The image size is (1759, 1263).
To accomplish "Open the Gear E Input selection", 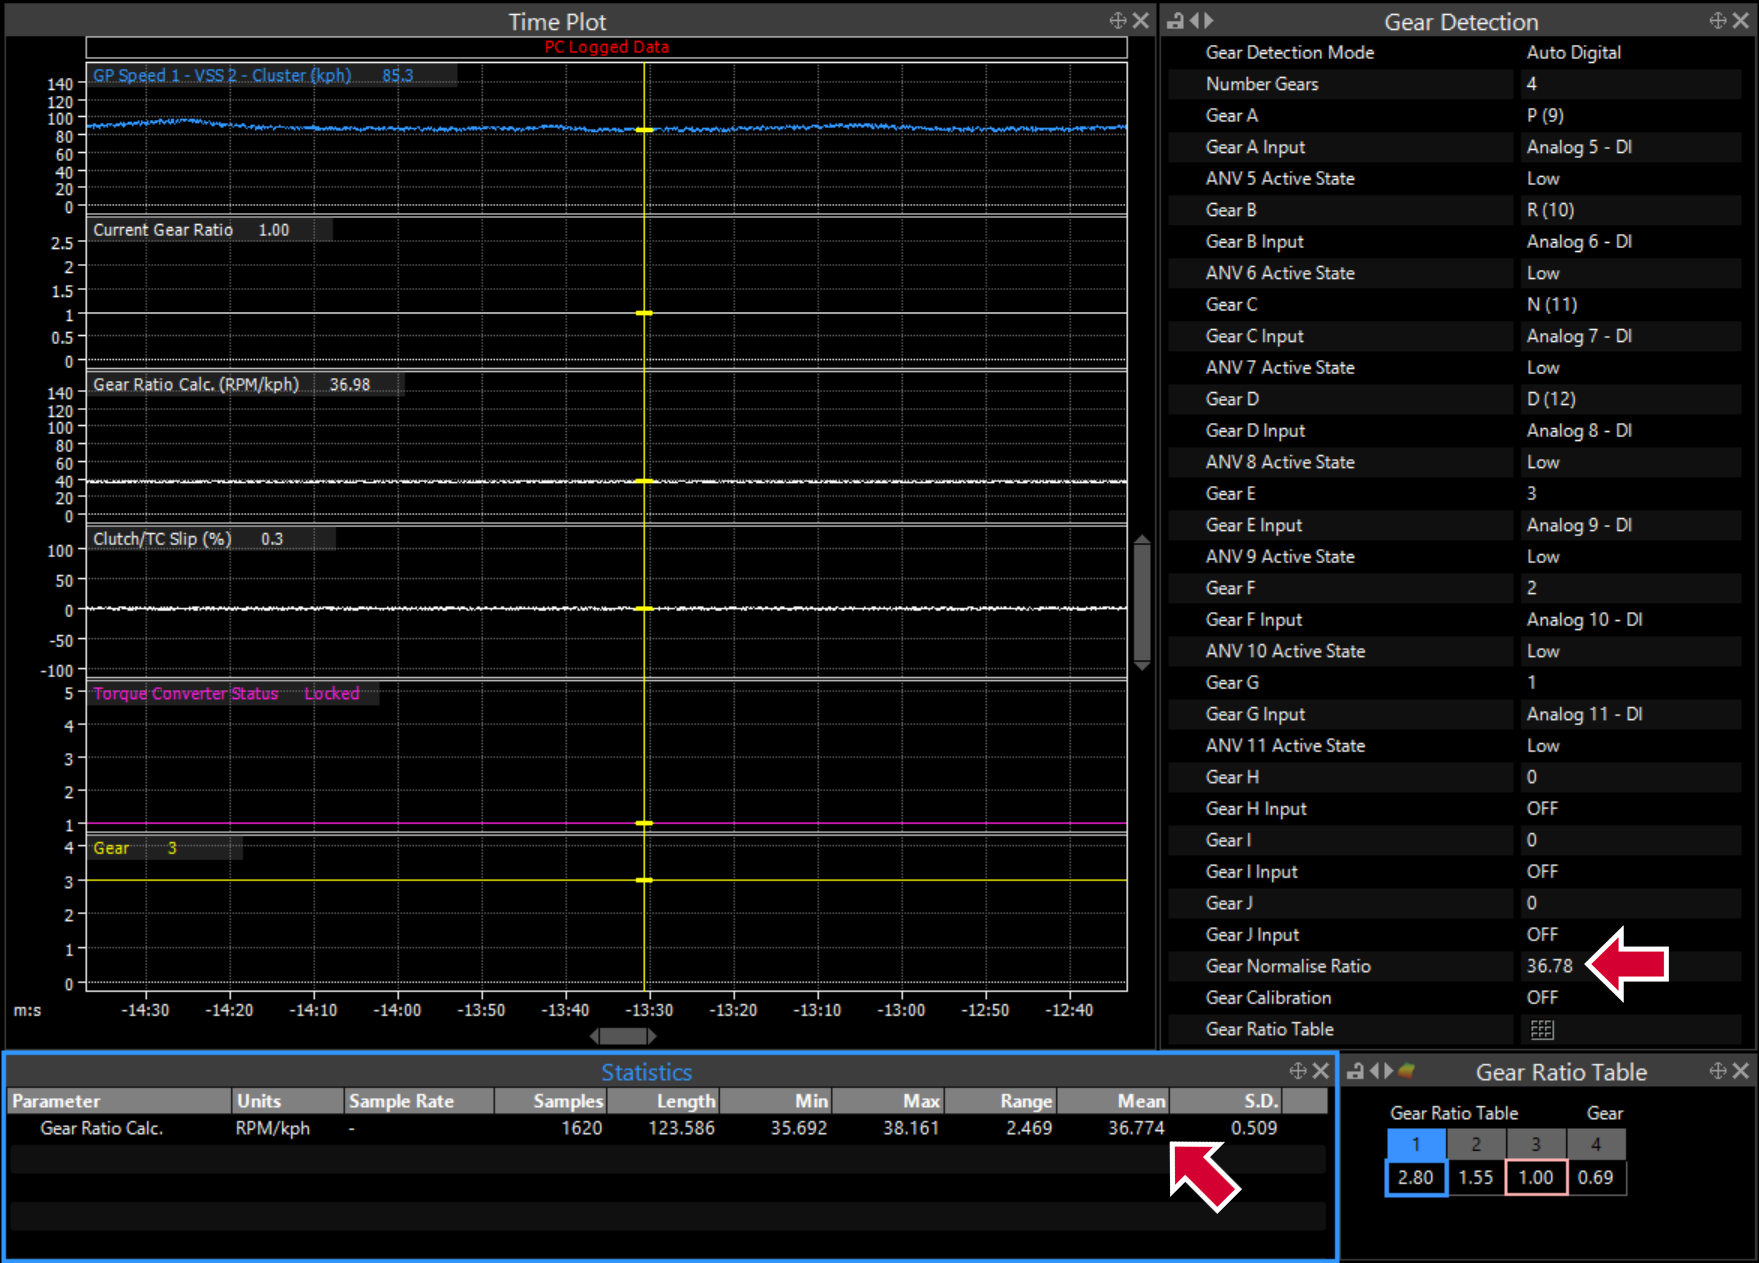I will (x=1579, y=525).
